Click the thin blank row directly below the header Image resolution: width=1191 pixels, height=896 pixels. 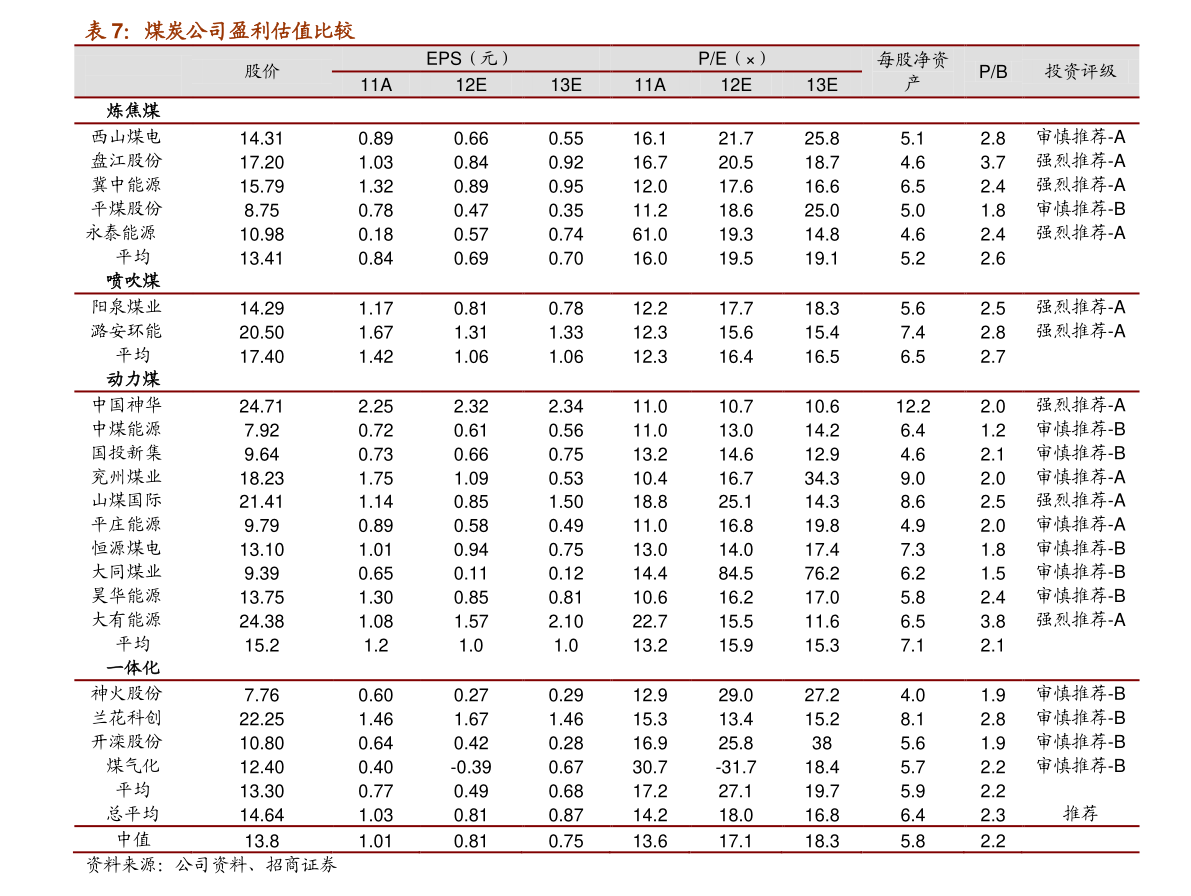click(x=606, y=111)
